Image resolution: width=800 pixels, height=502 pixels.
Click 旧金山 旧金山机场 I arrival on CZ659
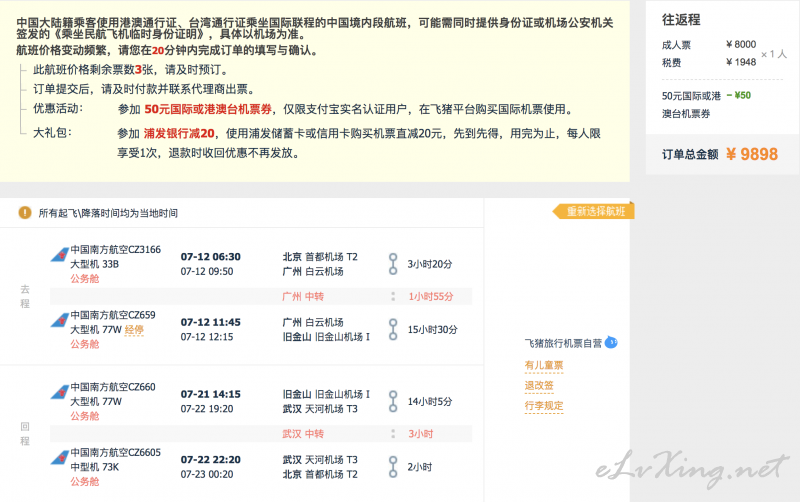[326, 337]
